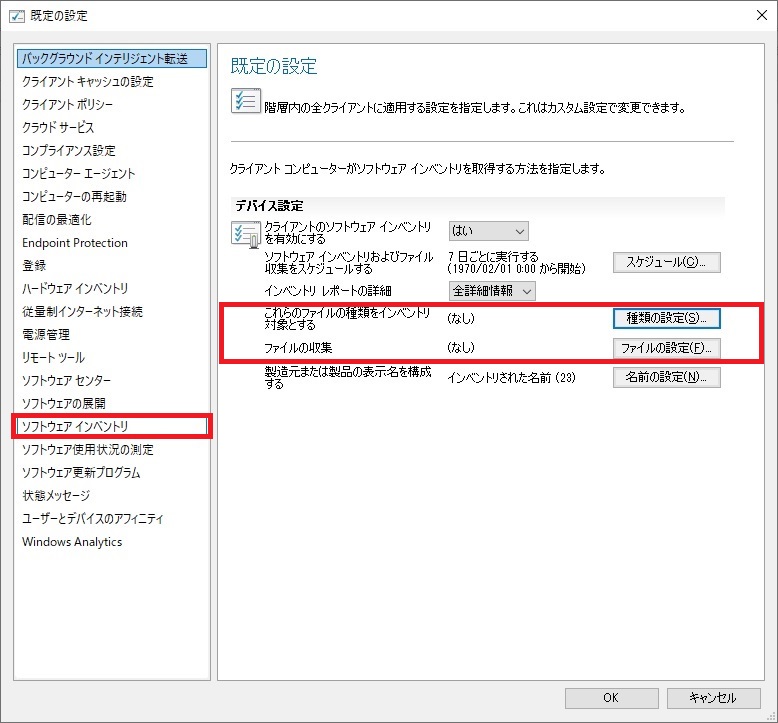Click the ファイルの設定(F)... button
This screenshot has height=723, width=778.
pyautogui.click(x=666, y=348)
